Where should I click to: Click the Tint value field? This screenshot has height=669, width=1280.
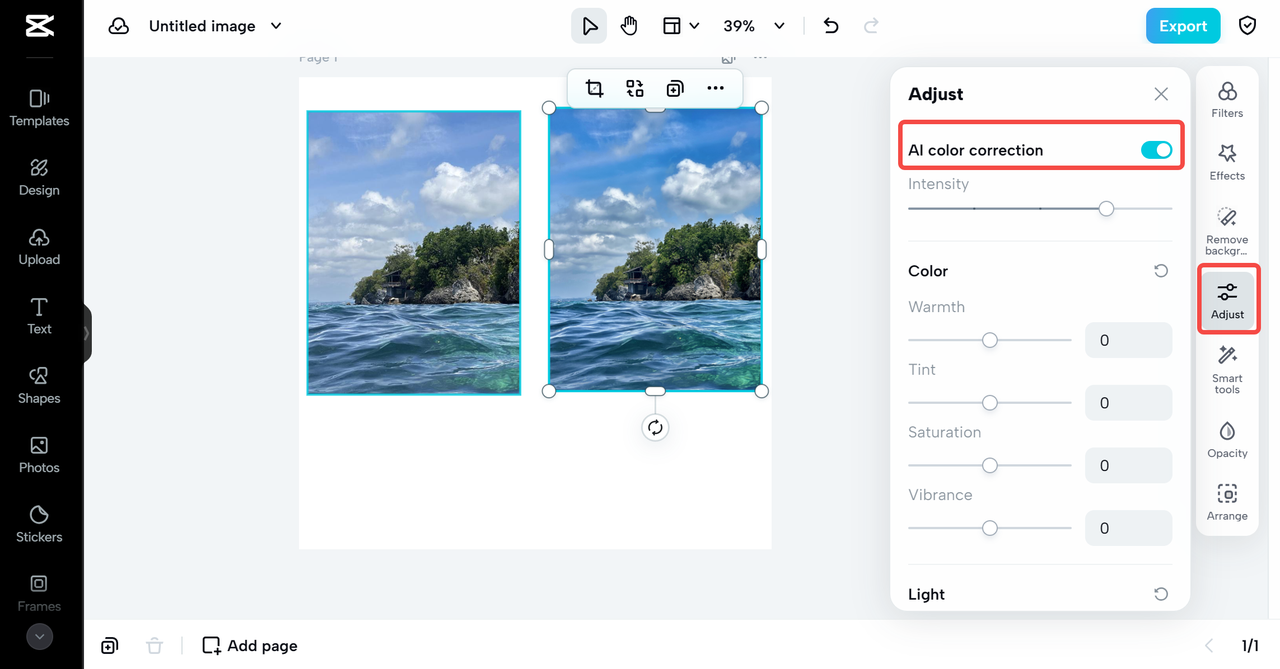tap(1128, 403)
